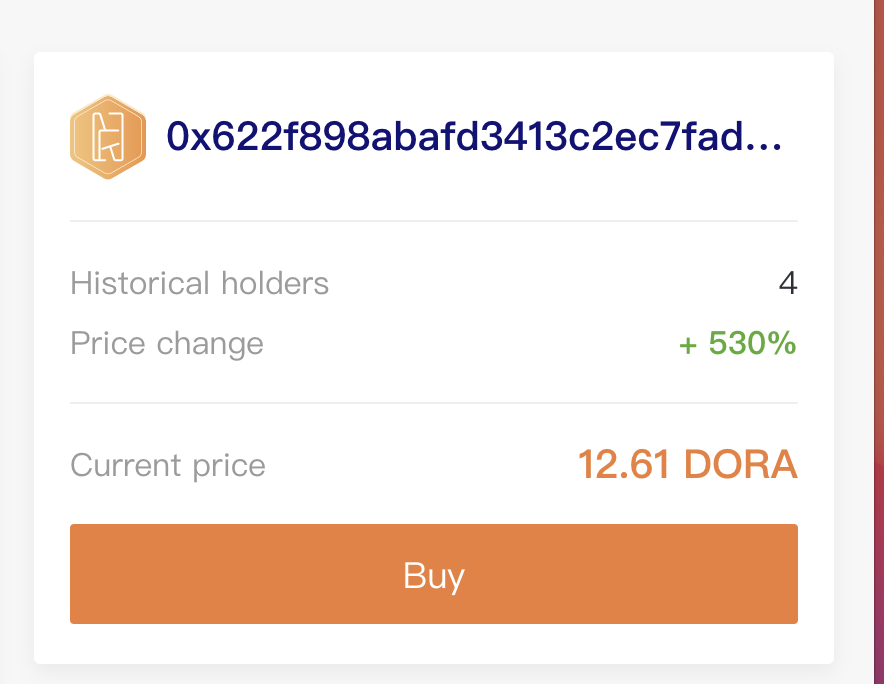Click the word holders in Historical holders
Viewport: 884px width, 684px height.
pyautogui.click(x=275, y=283)
